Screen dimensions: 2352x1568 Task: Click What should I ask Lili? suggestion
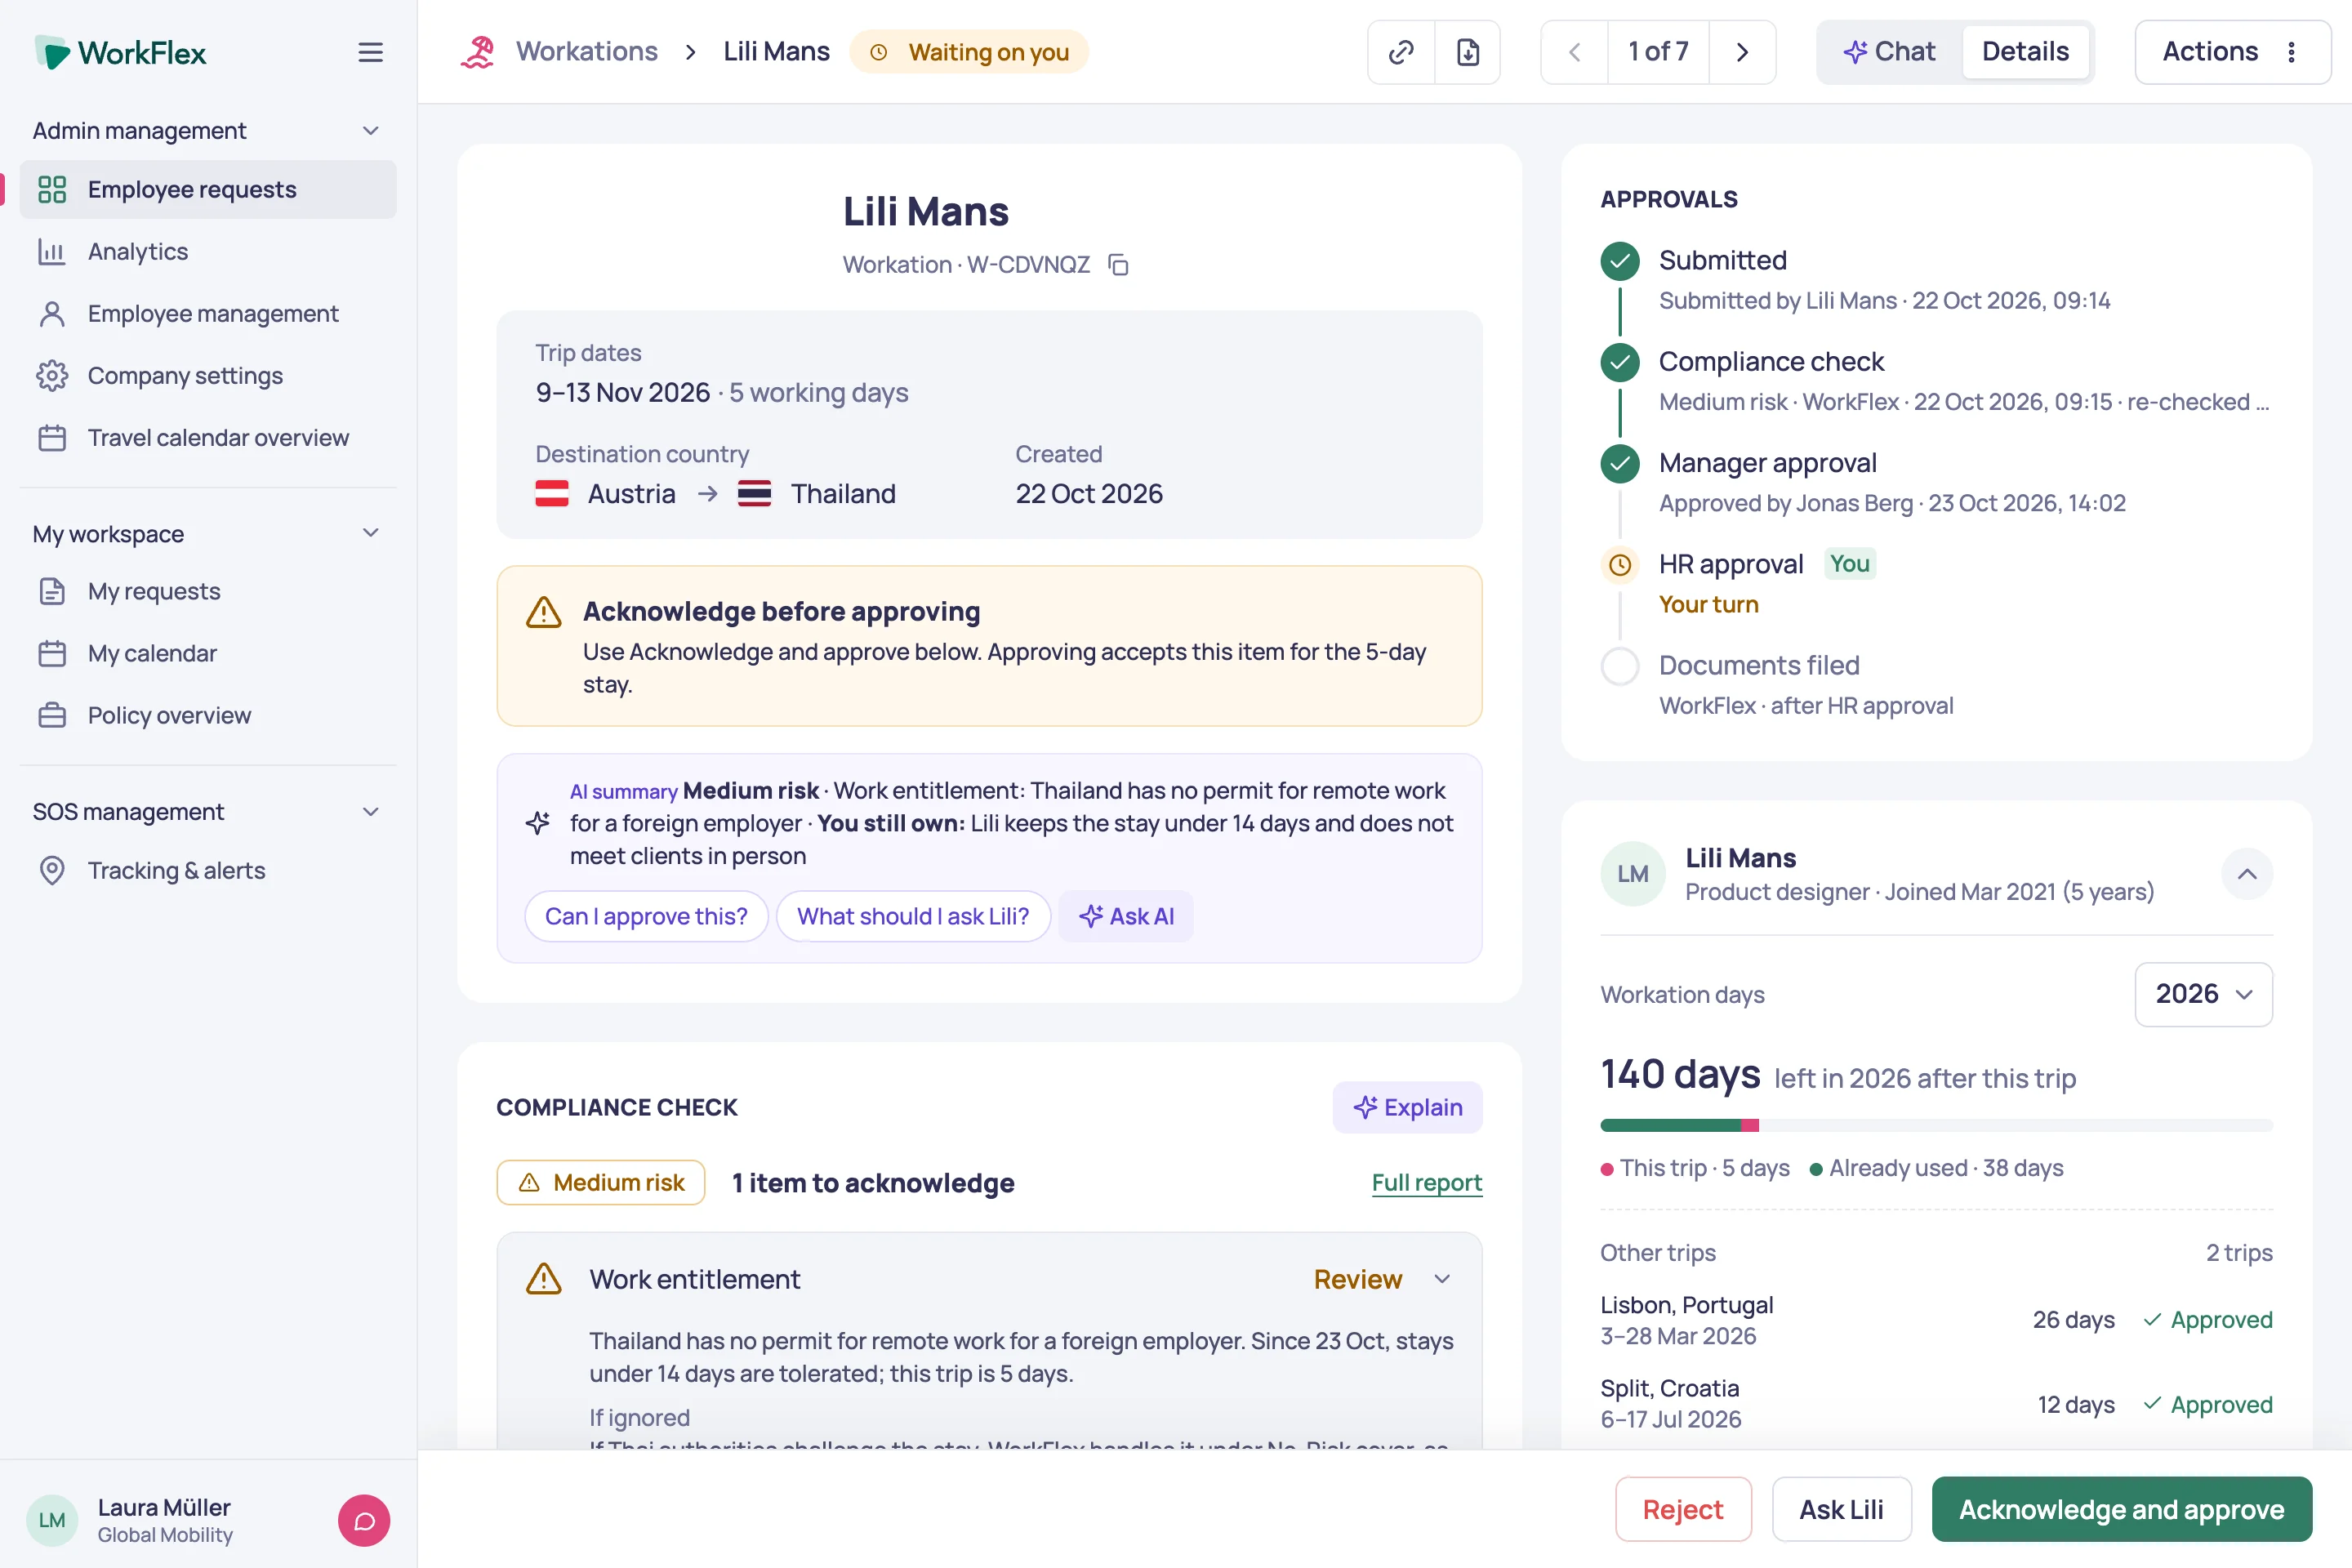(913, 916)
